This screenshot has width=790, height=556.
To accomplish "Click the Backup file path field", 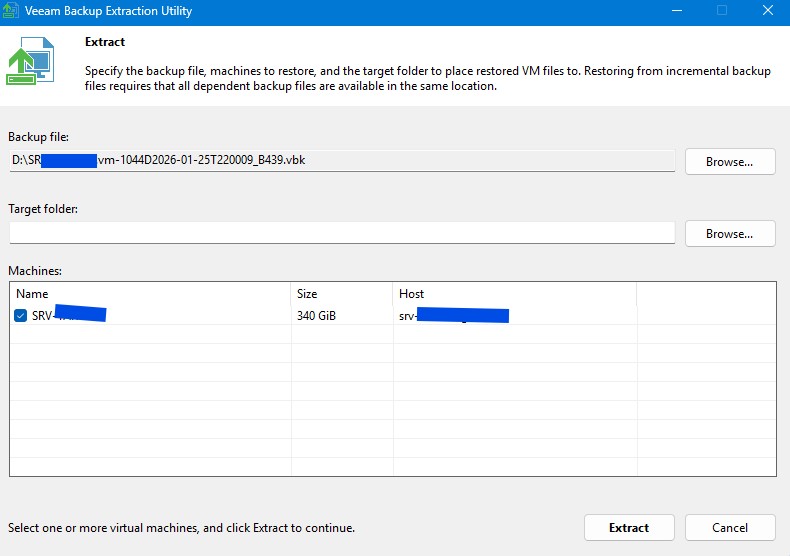I will pyautogui.click(x=340, y=160).
